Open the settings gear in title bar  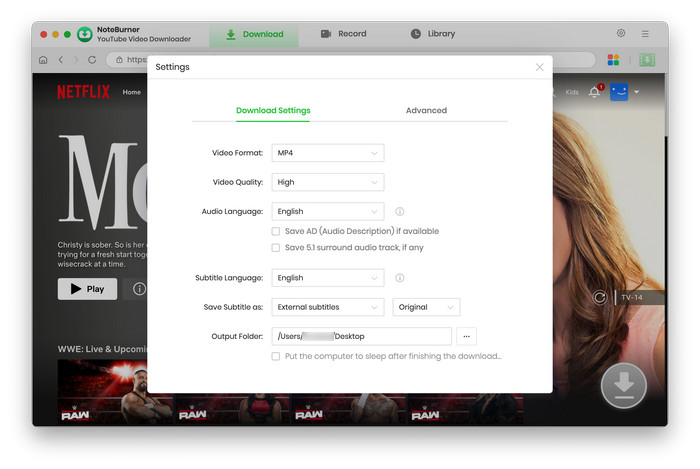[621, 33]
